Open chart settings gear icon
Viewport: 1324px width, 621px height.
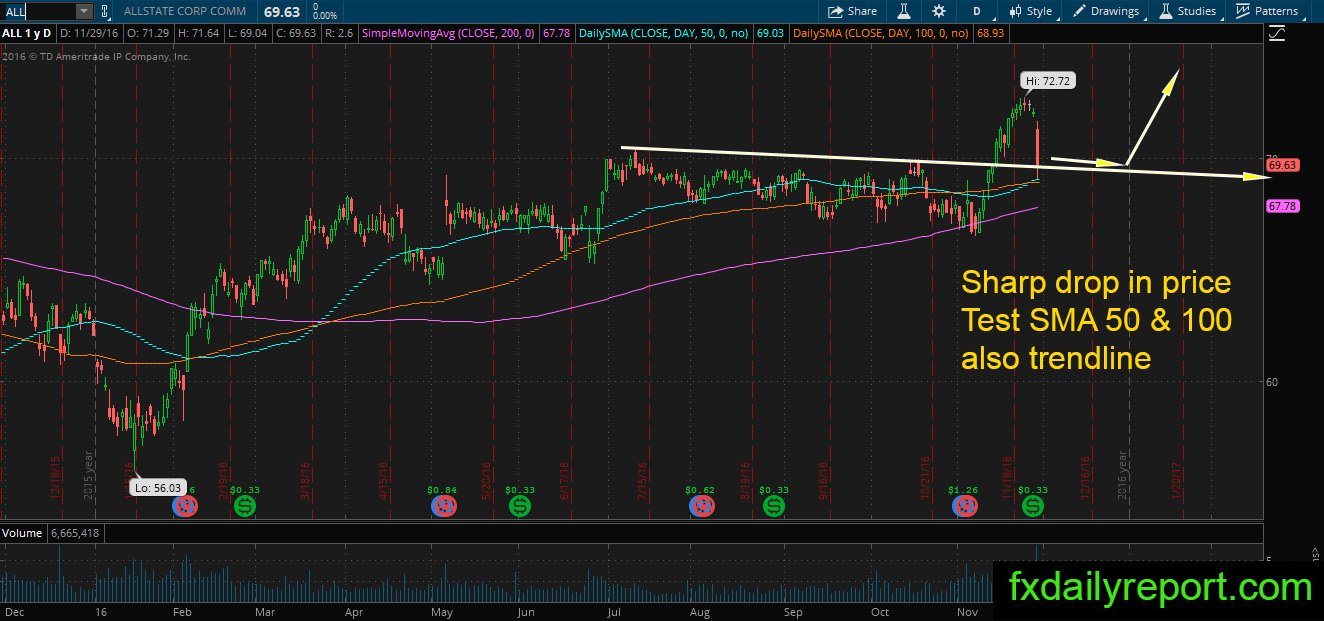click(x=938, y=11)
